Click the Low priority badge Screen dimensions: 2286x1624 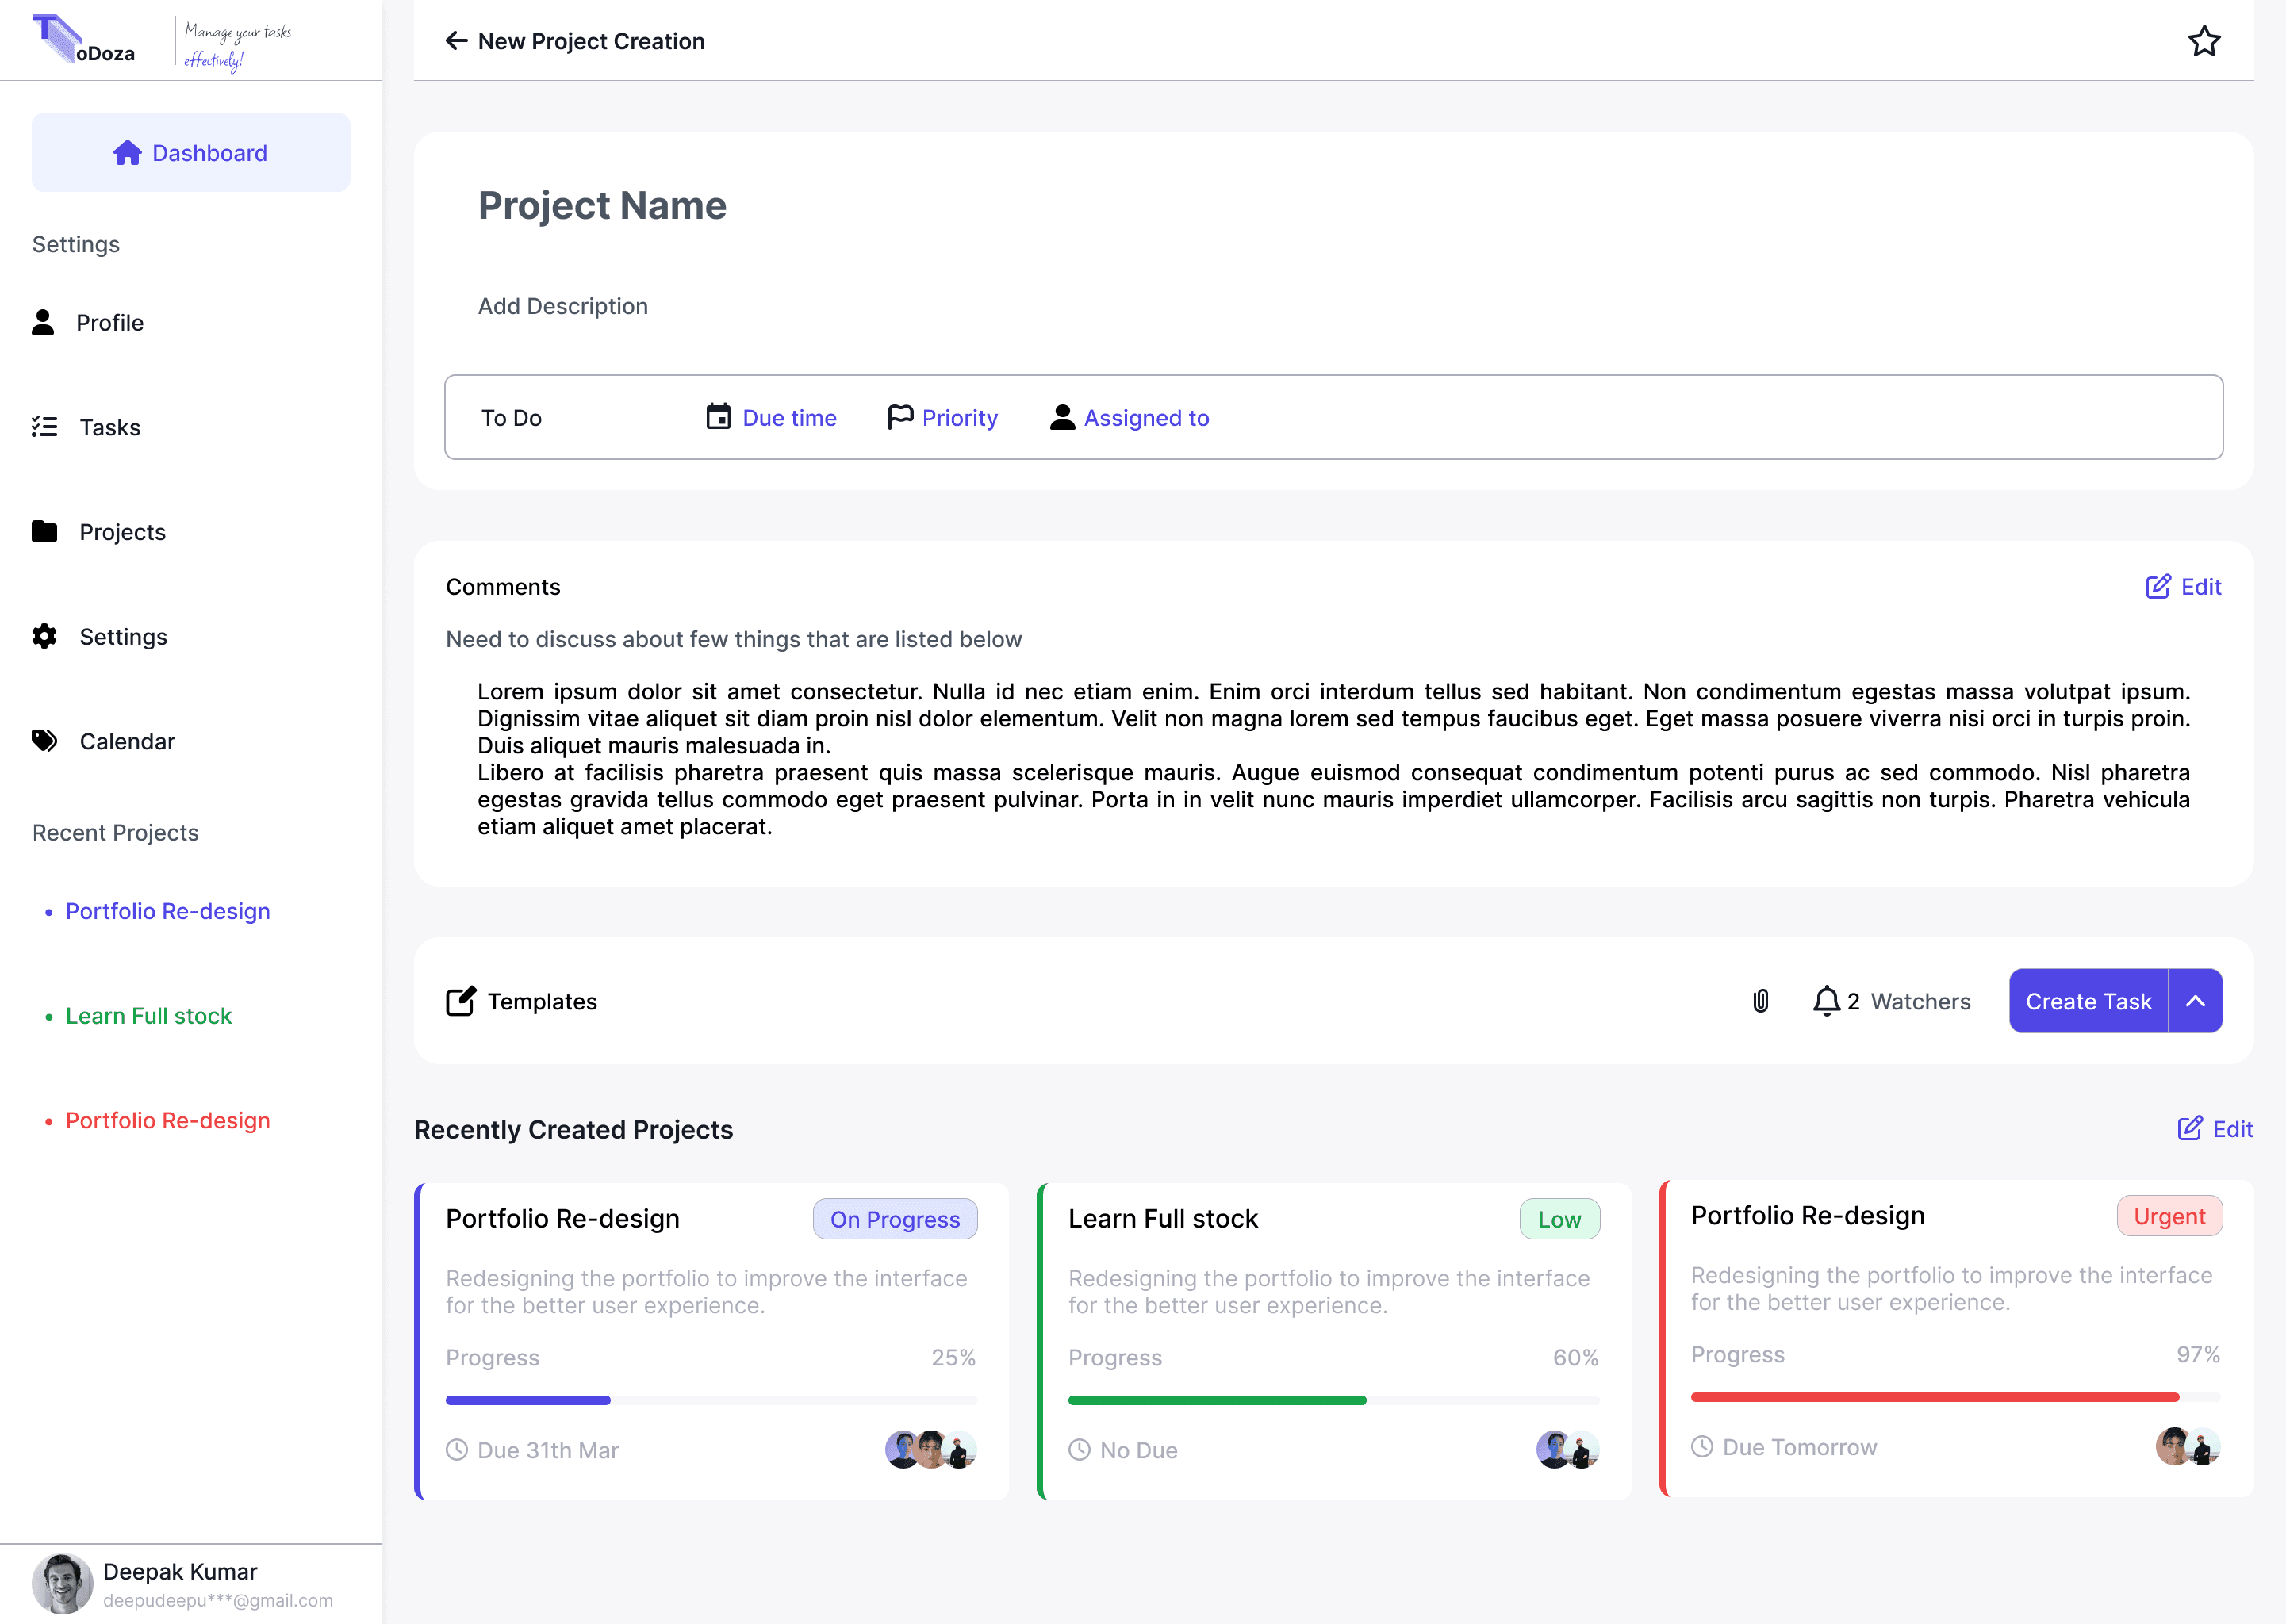coord(1560,1219)
